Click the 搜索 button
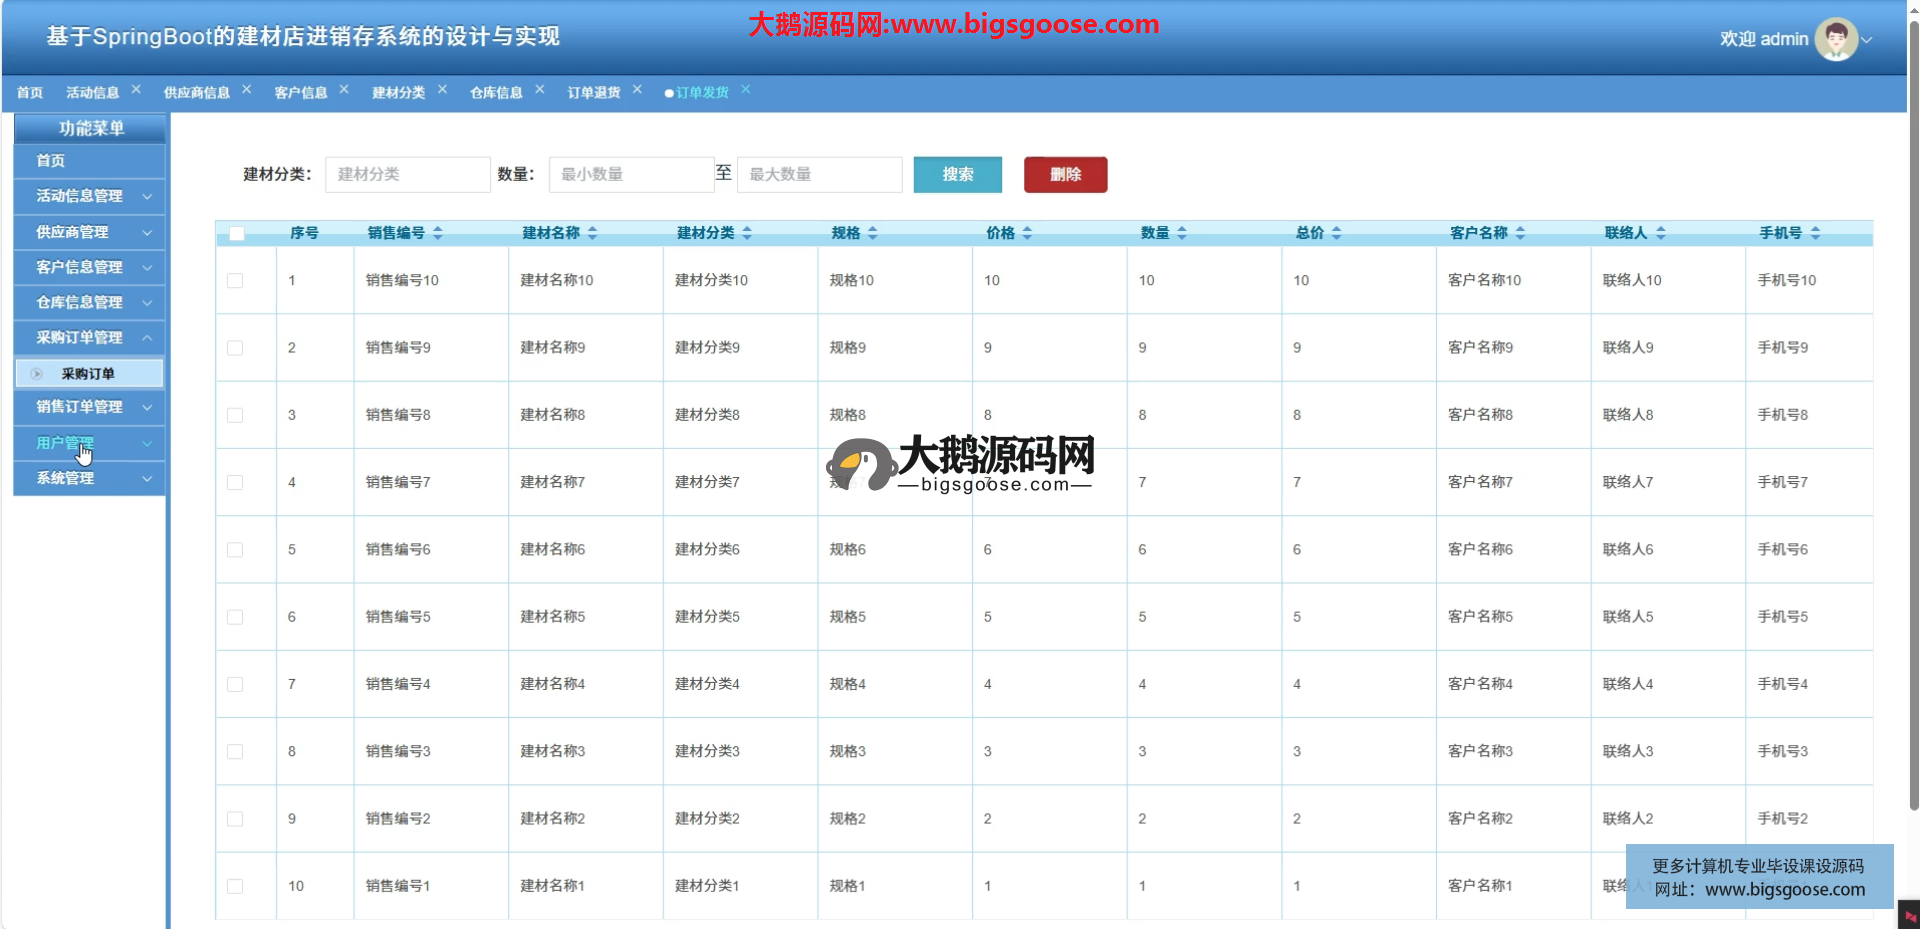This screenshot has width=1920, height=929. coord(957,175)
